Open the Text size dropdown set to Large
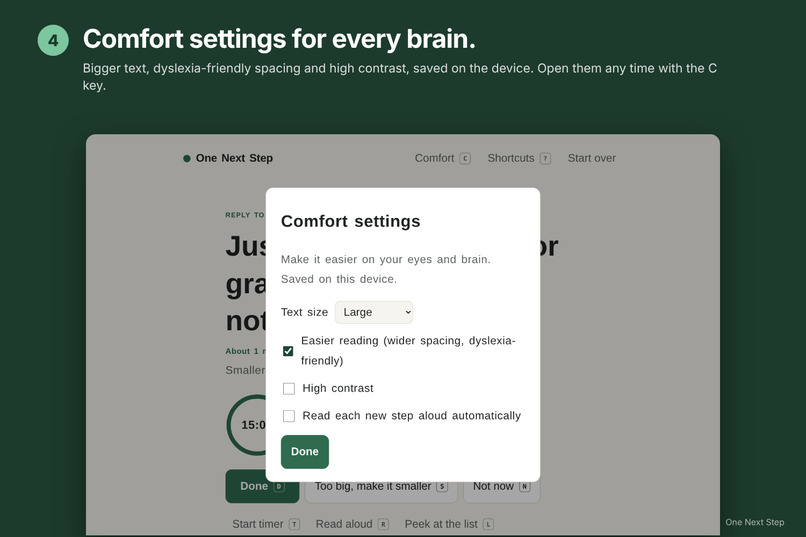Viewport: 806px width, 537px height. click(374, 312)
